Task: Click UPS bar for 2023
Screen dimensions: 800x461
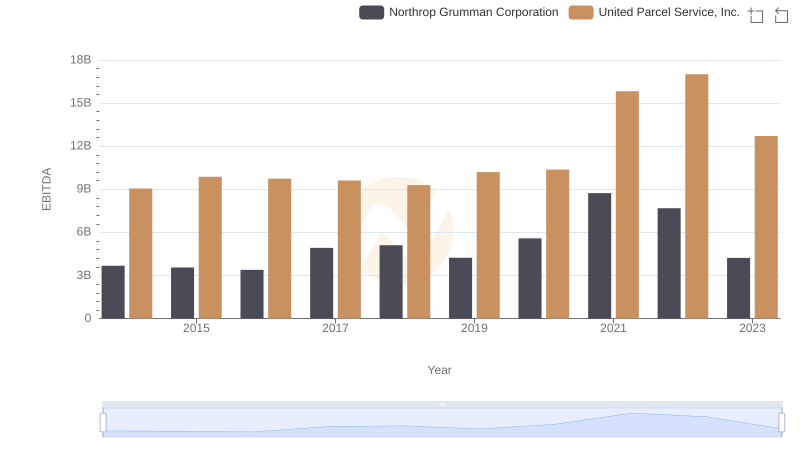Action: [x=766, y=227]
